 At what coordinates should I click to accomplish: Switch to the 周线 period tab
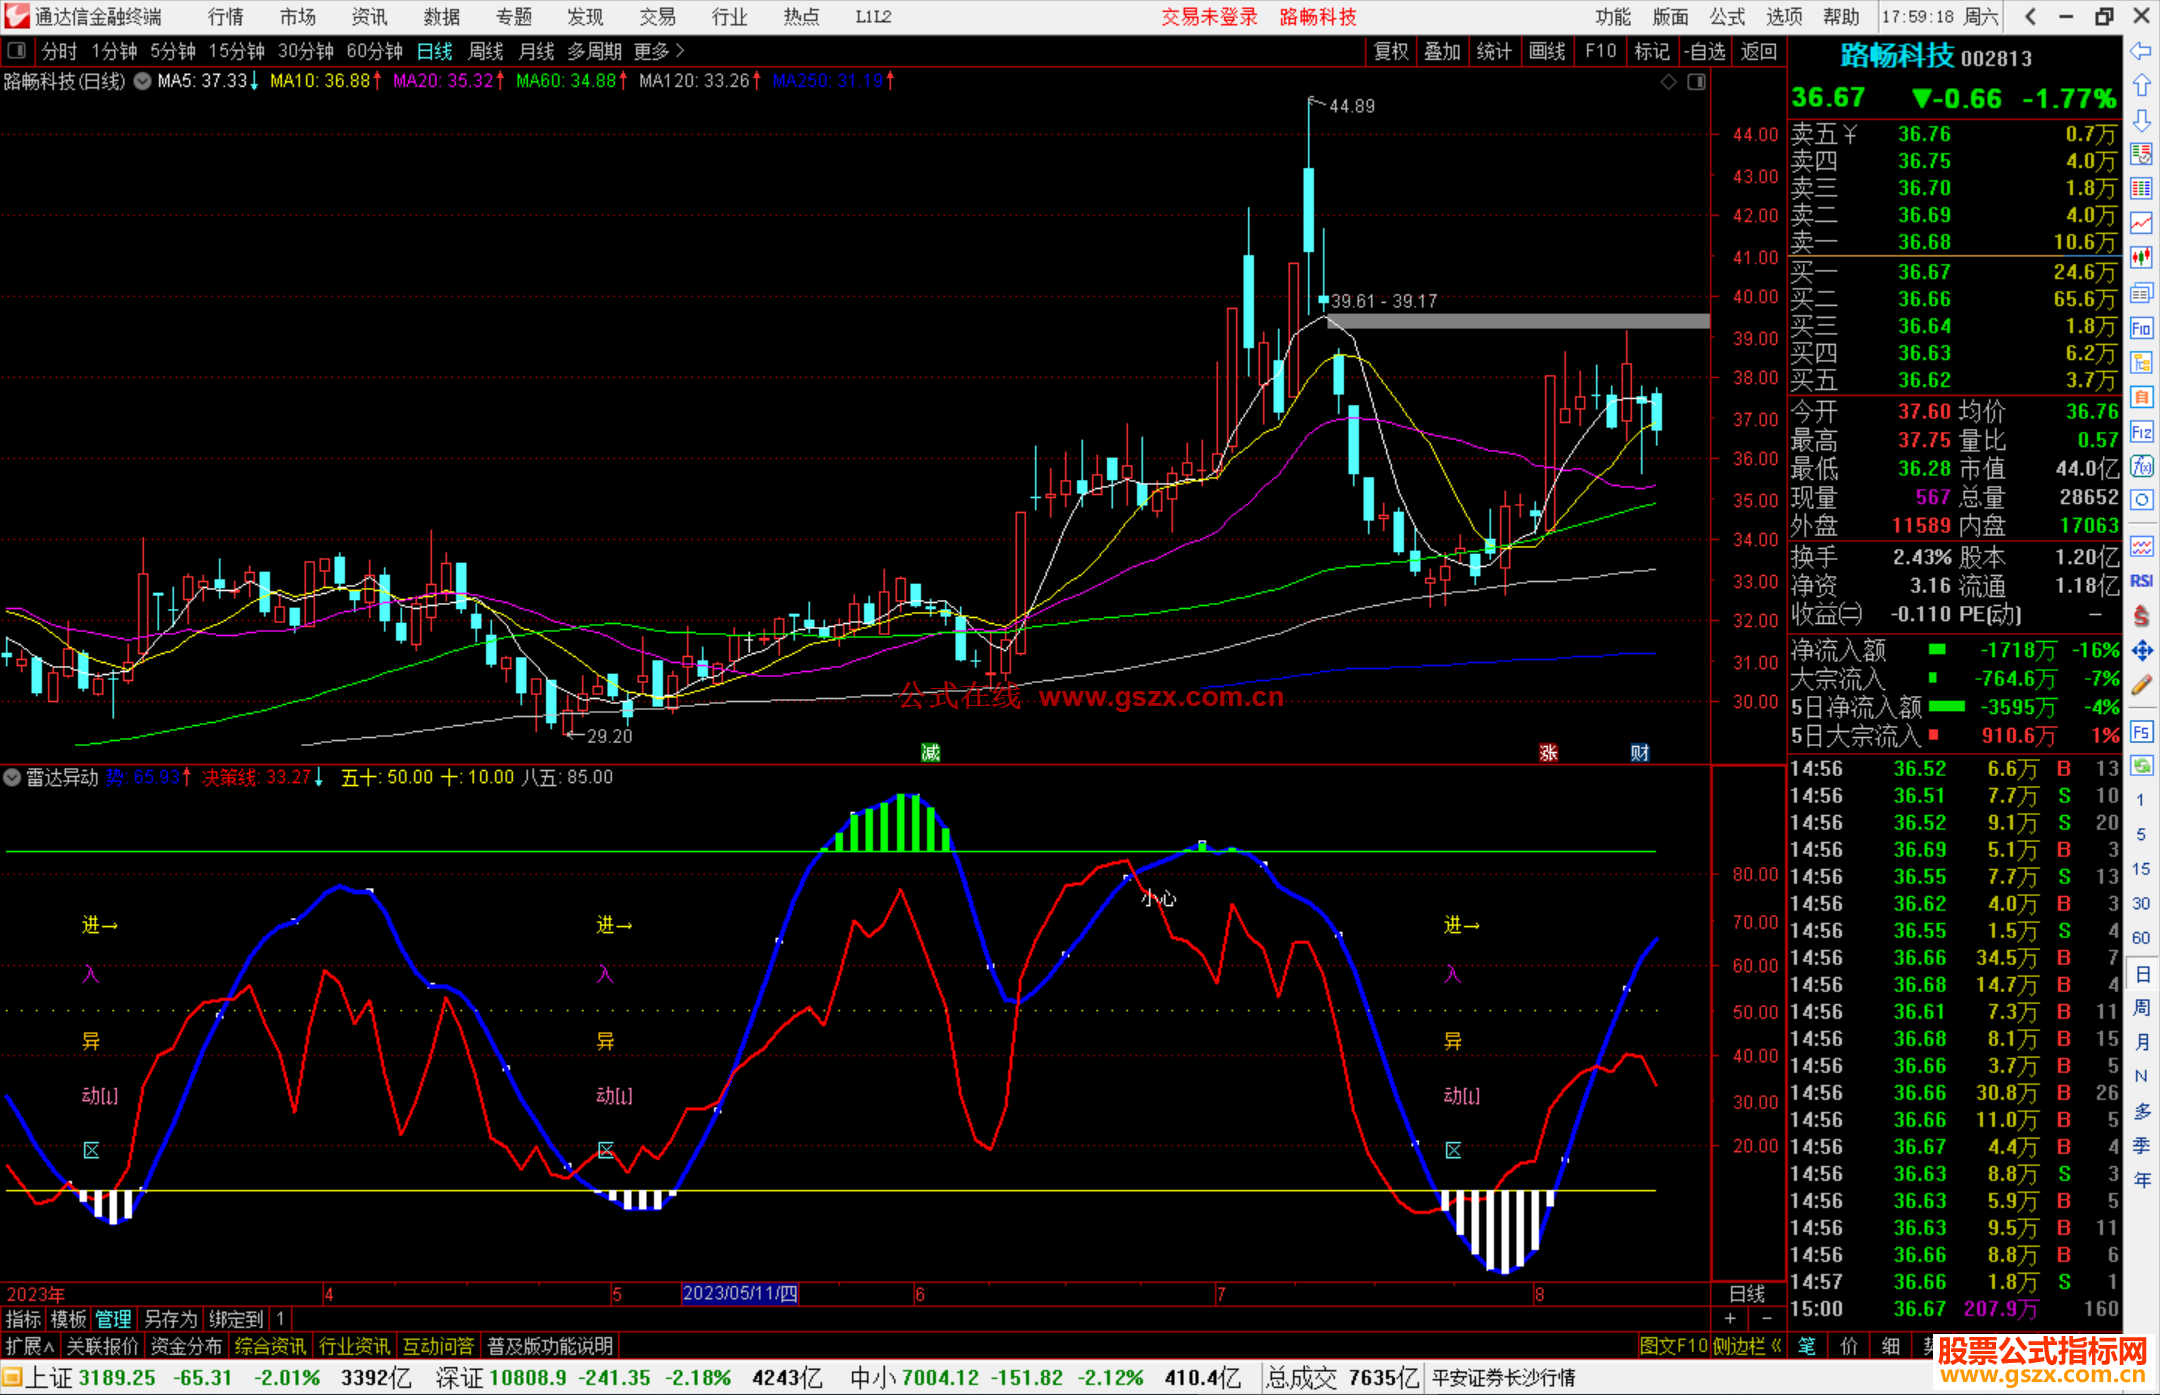[486, 50]
